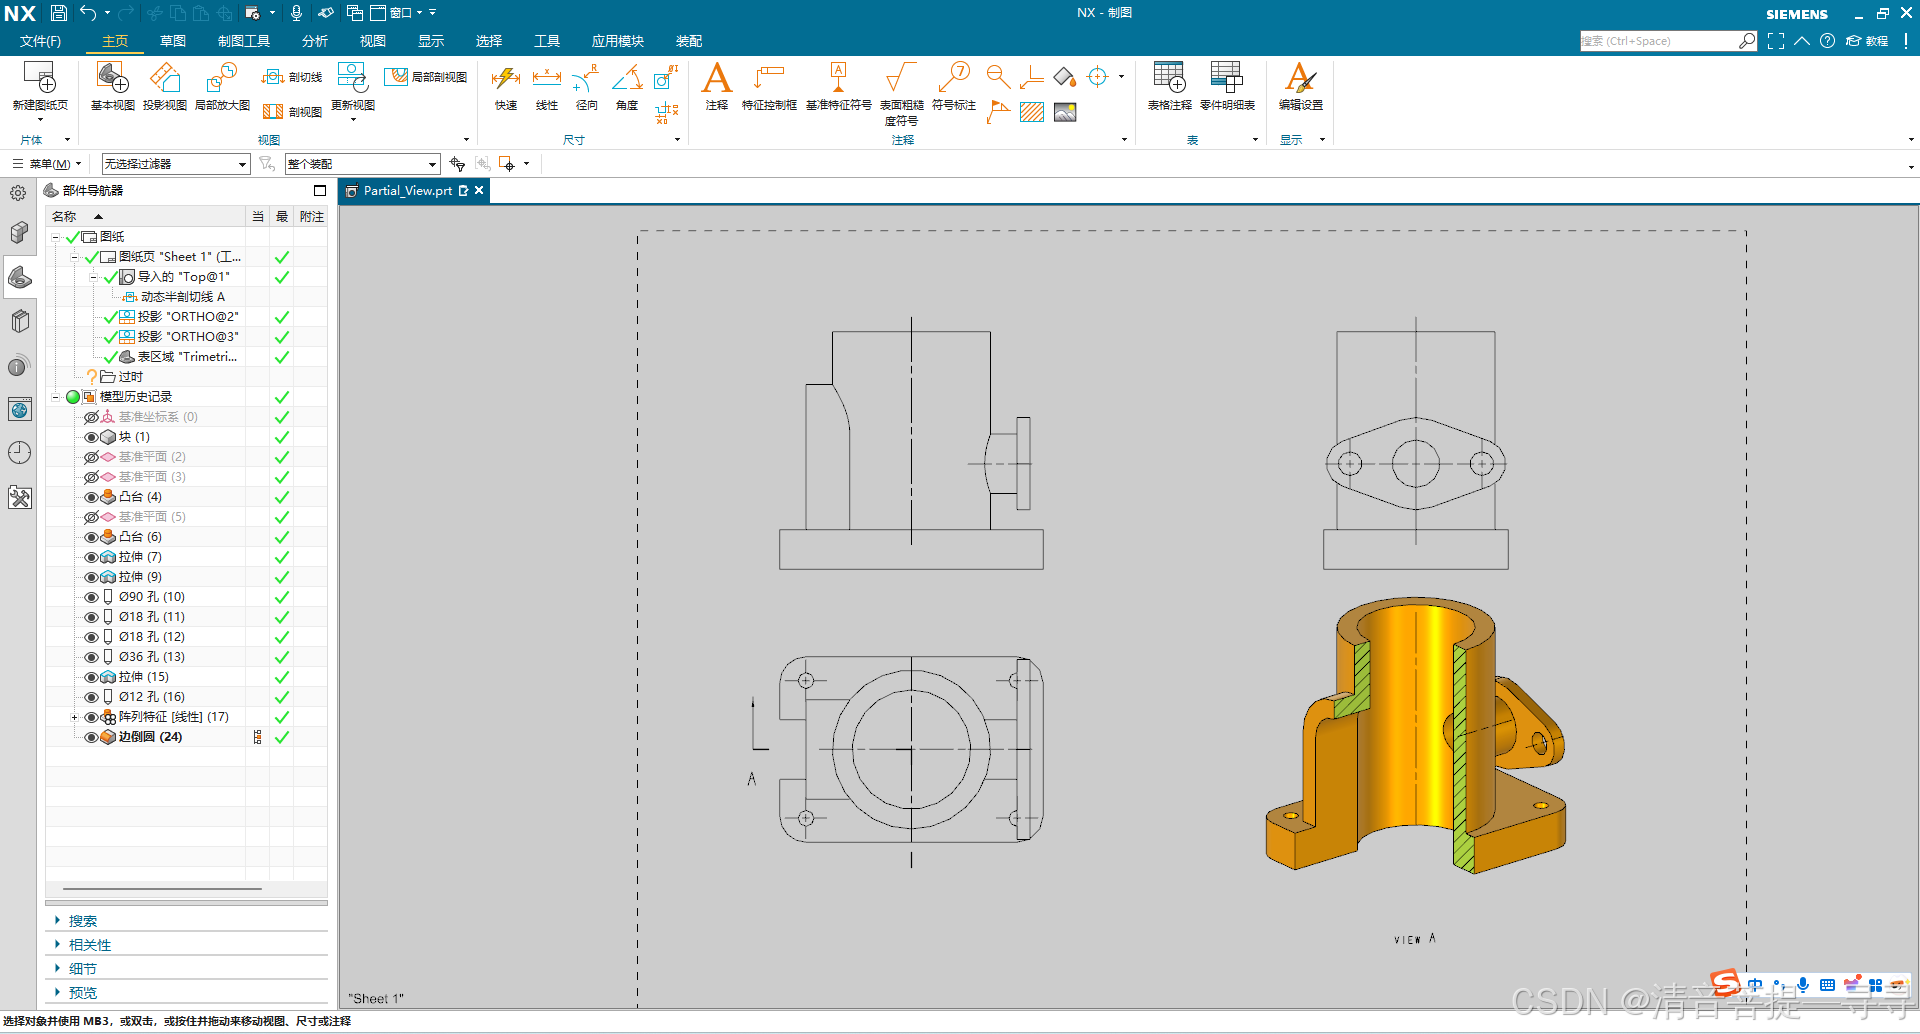Click the save icon in title bar

point(59,13)
